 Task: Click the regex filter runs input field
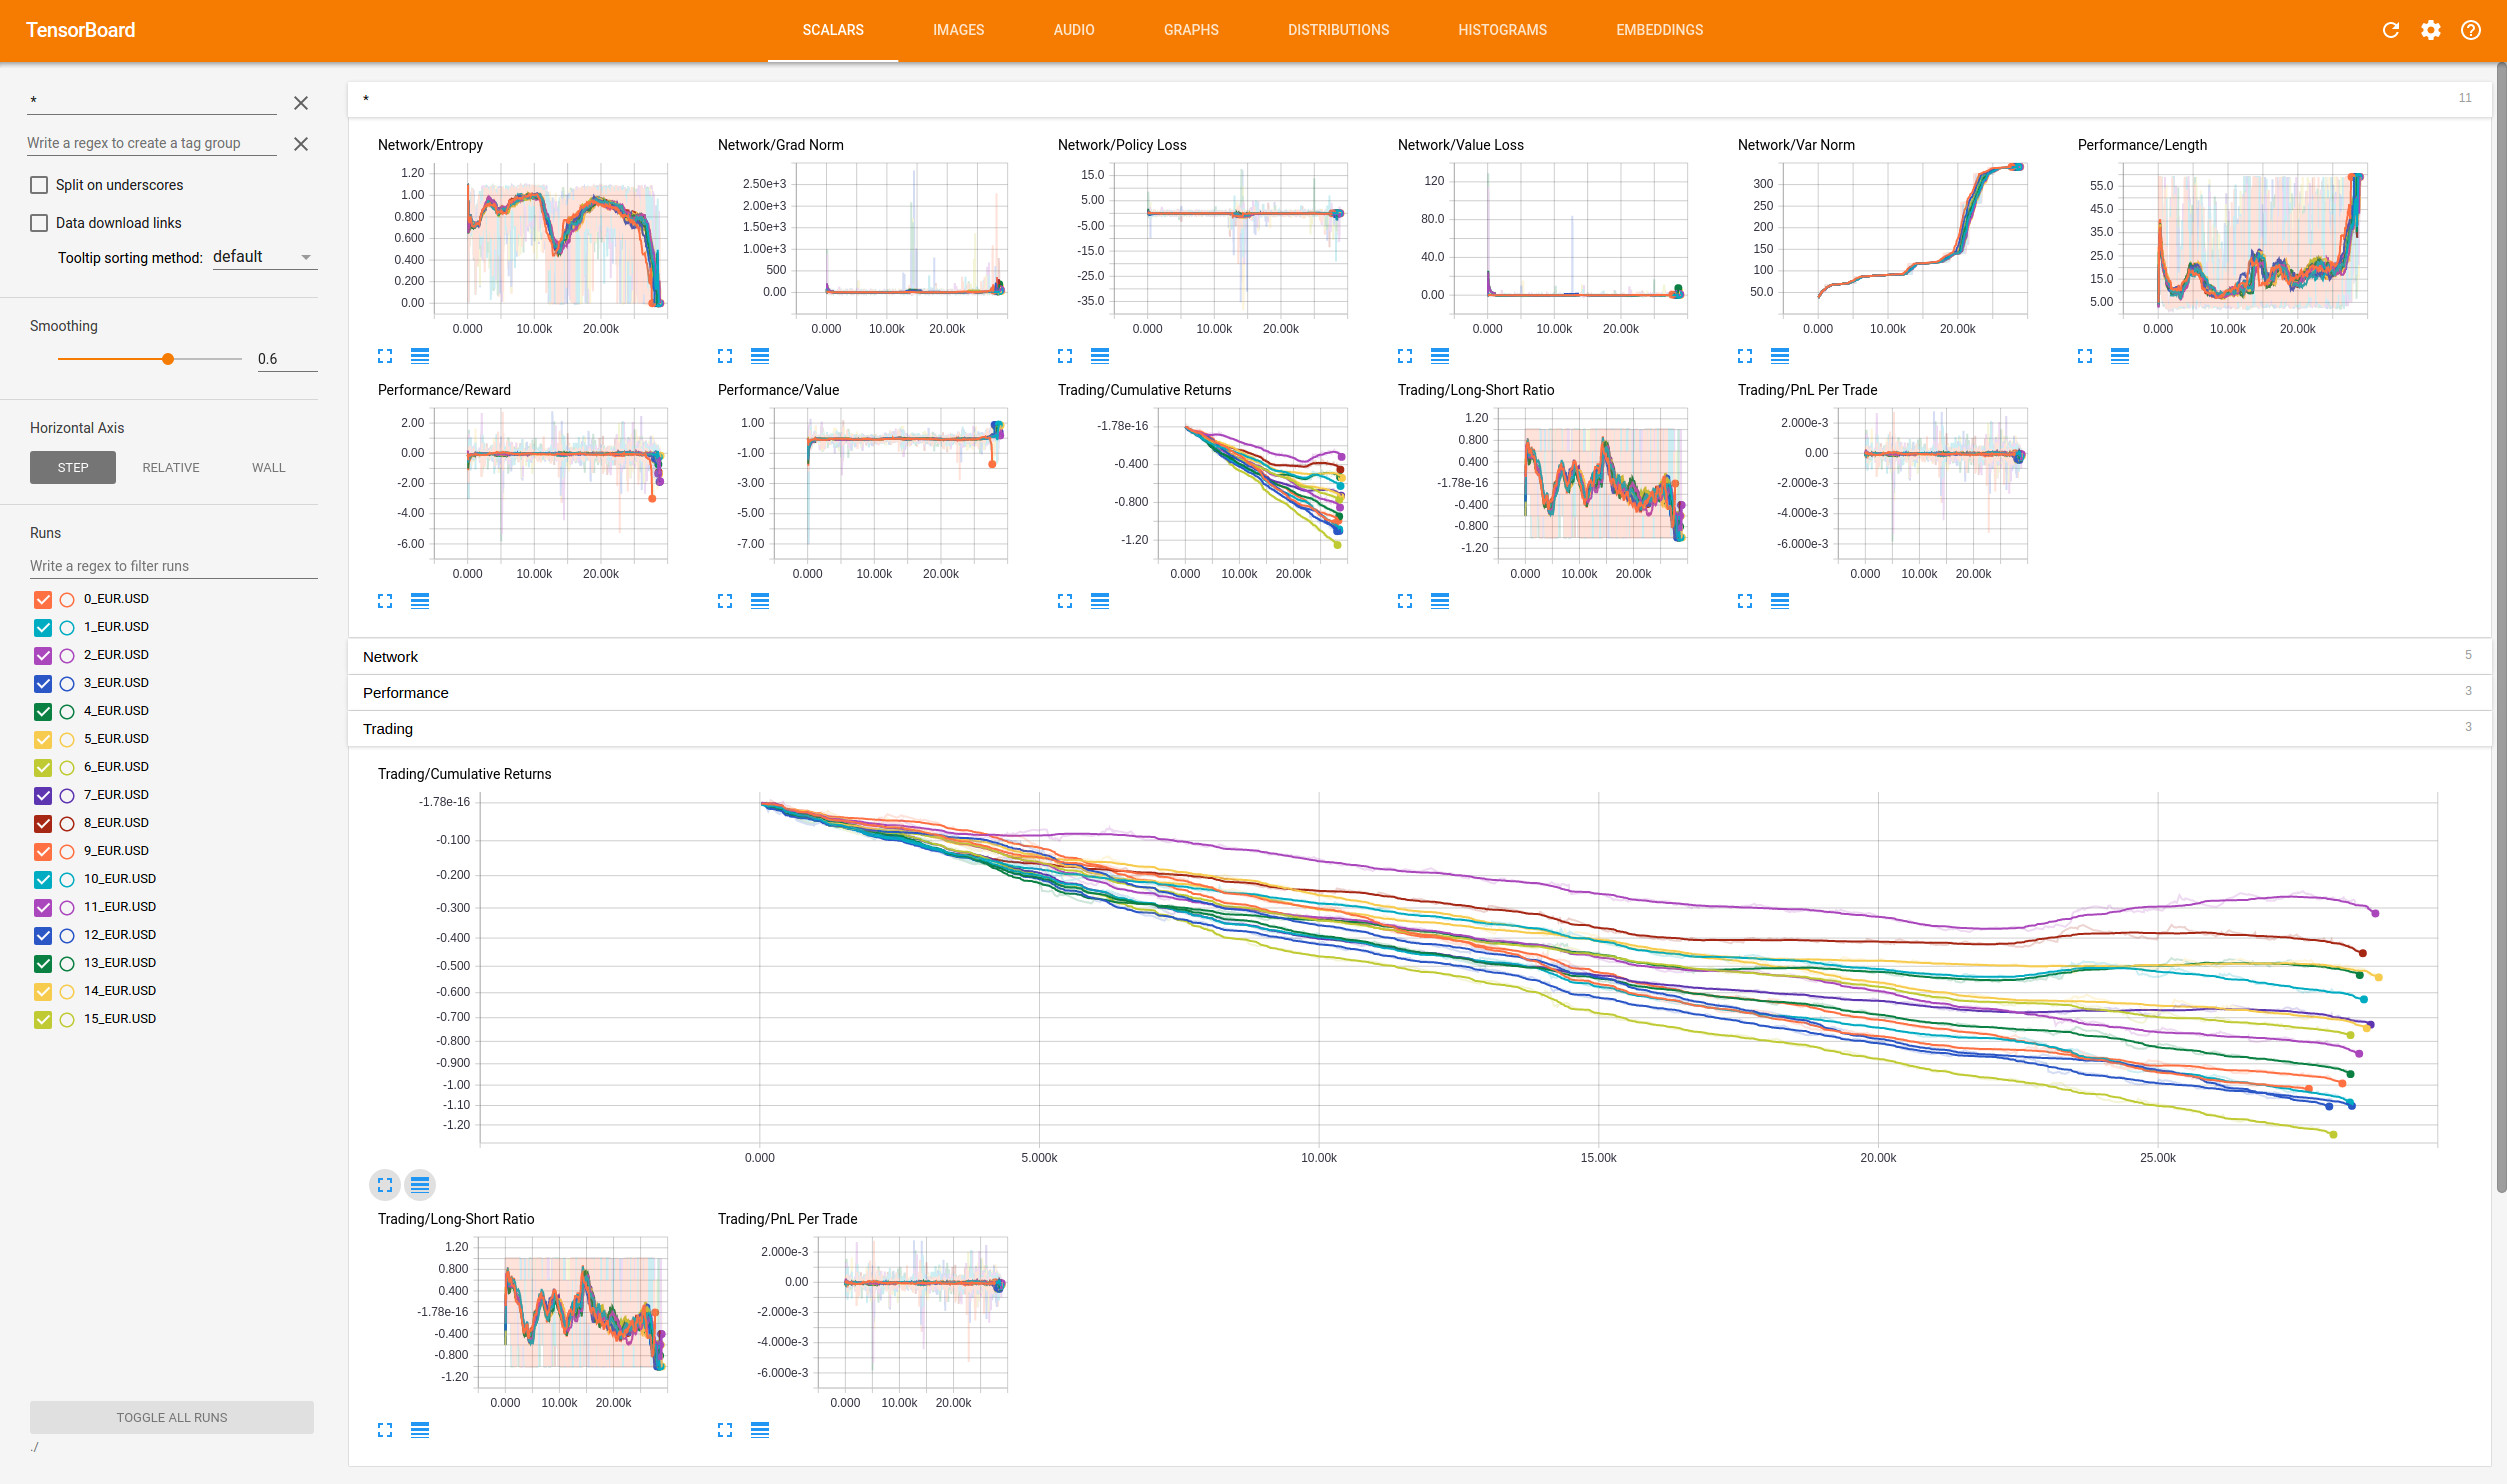point(173,566)
